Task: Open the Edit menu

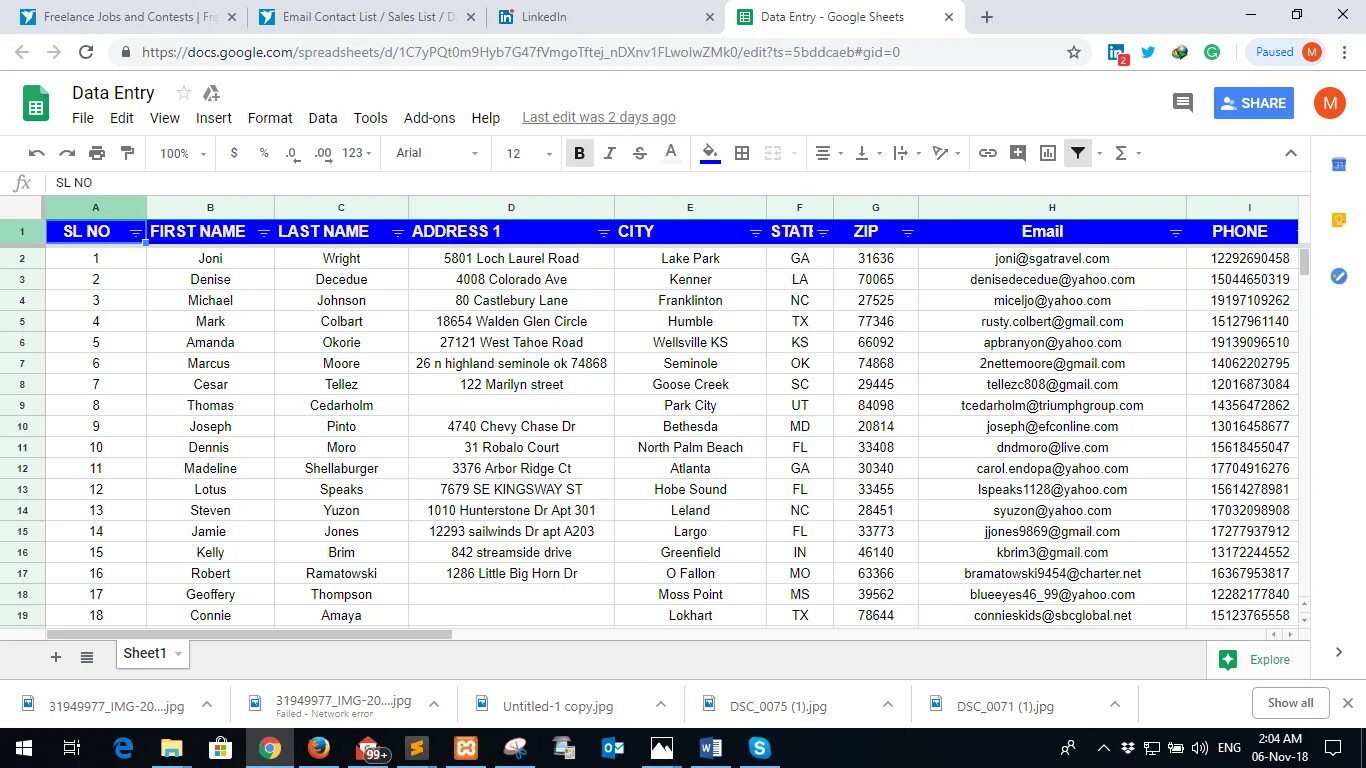Action: pyautogui.click(x=122, y=118)
